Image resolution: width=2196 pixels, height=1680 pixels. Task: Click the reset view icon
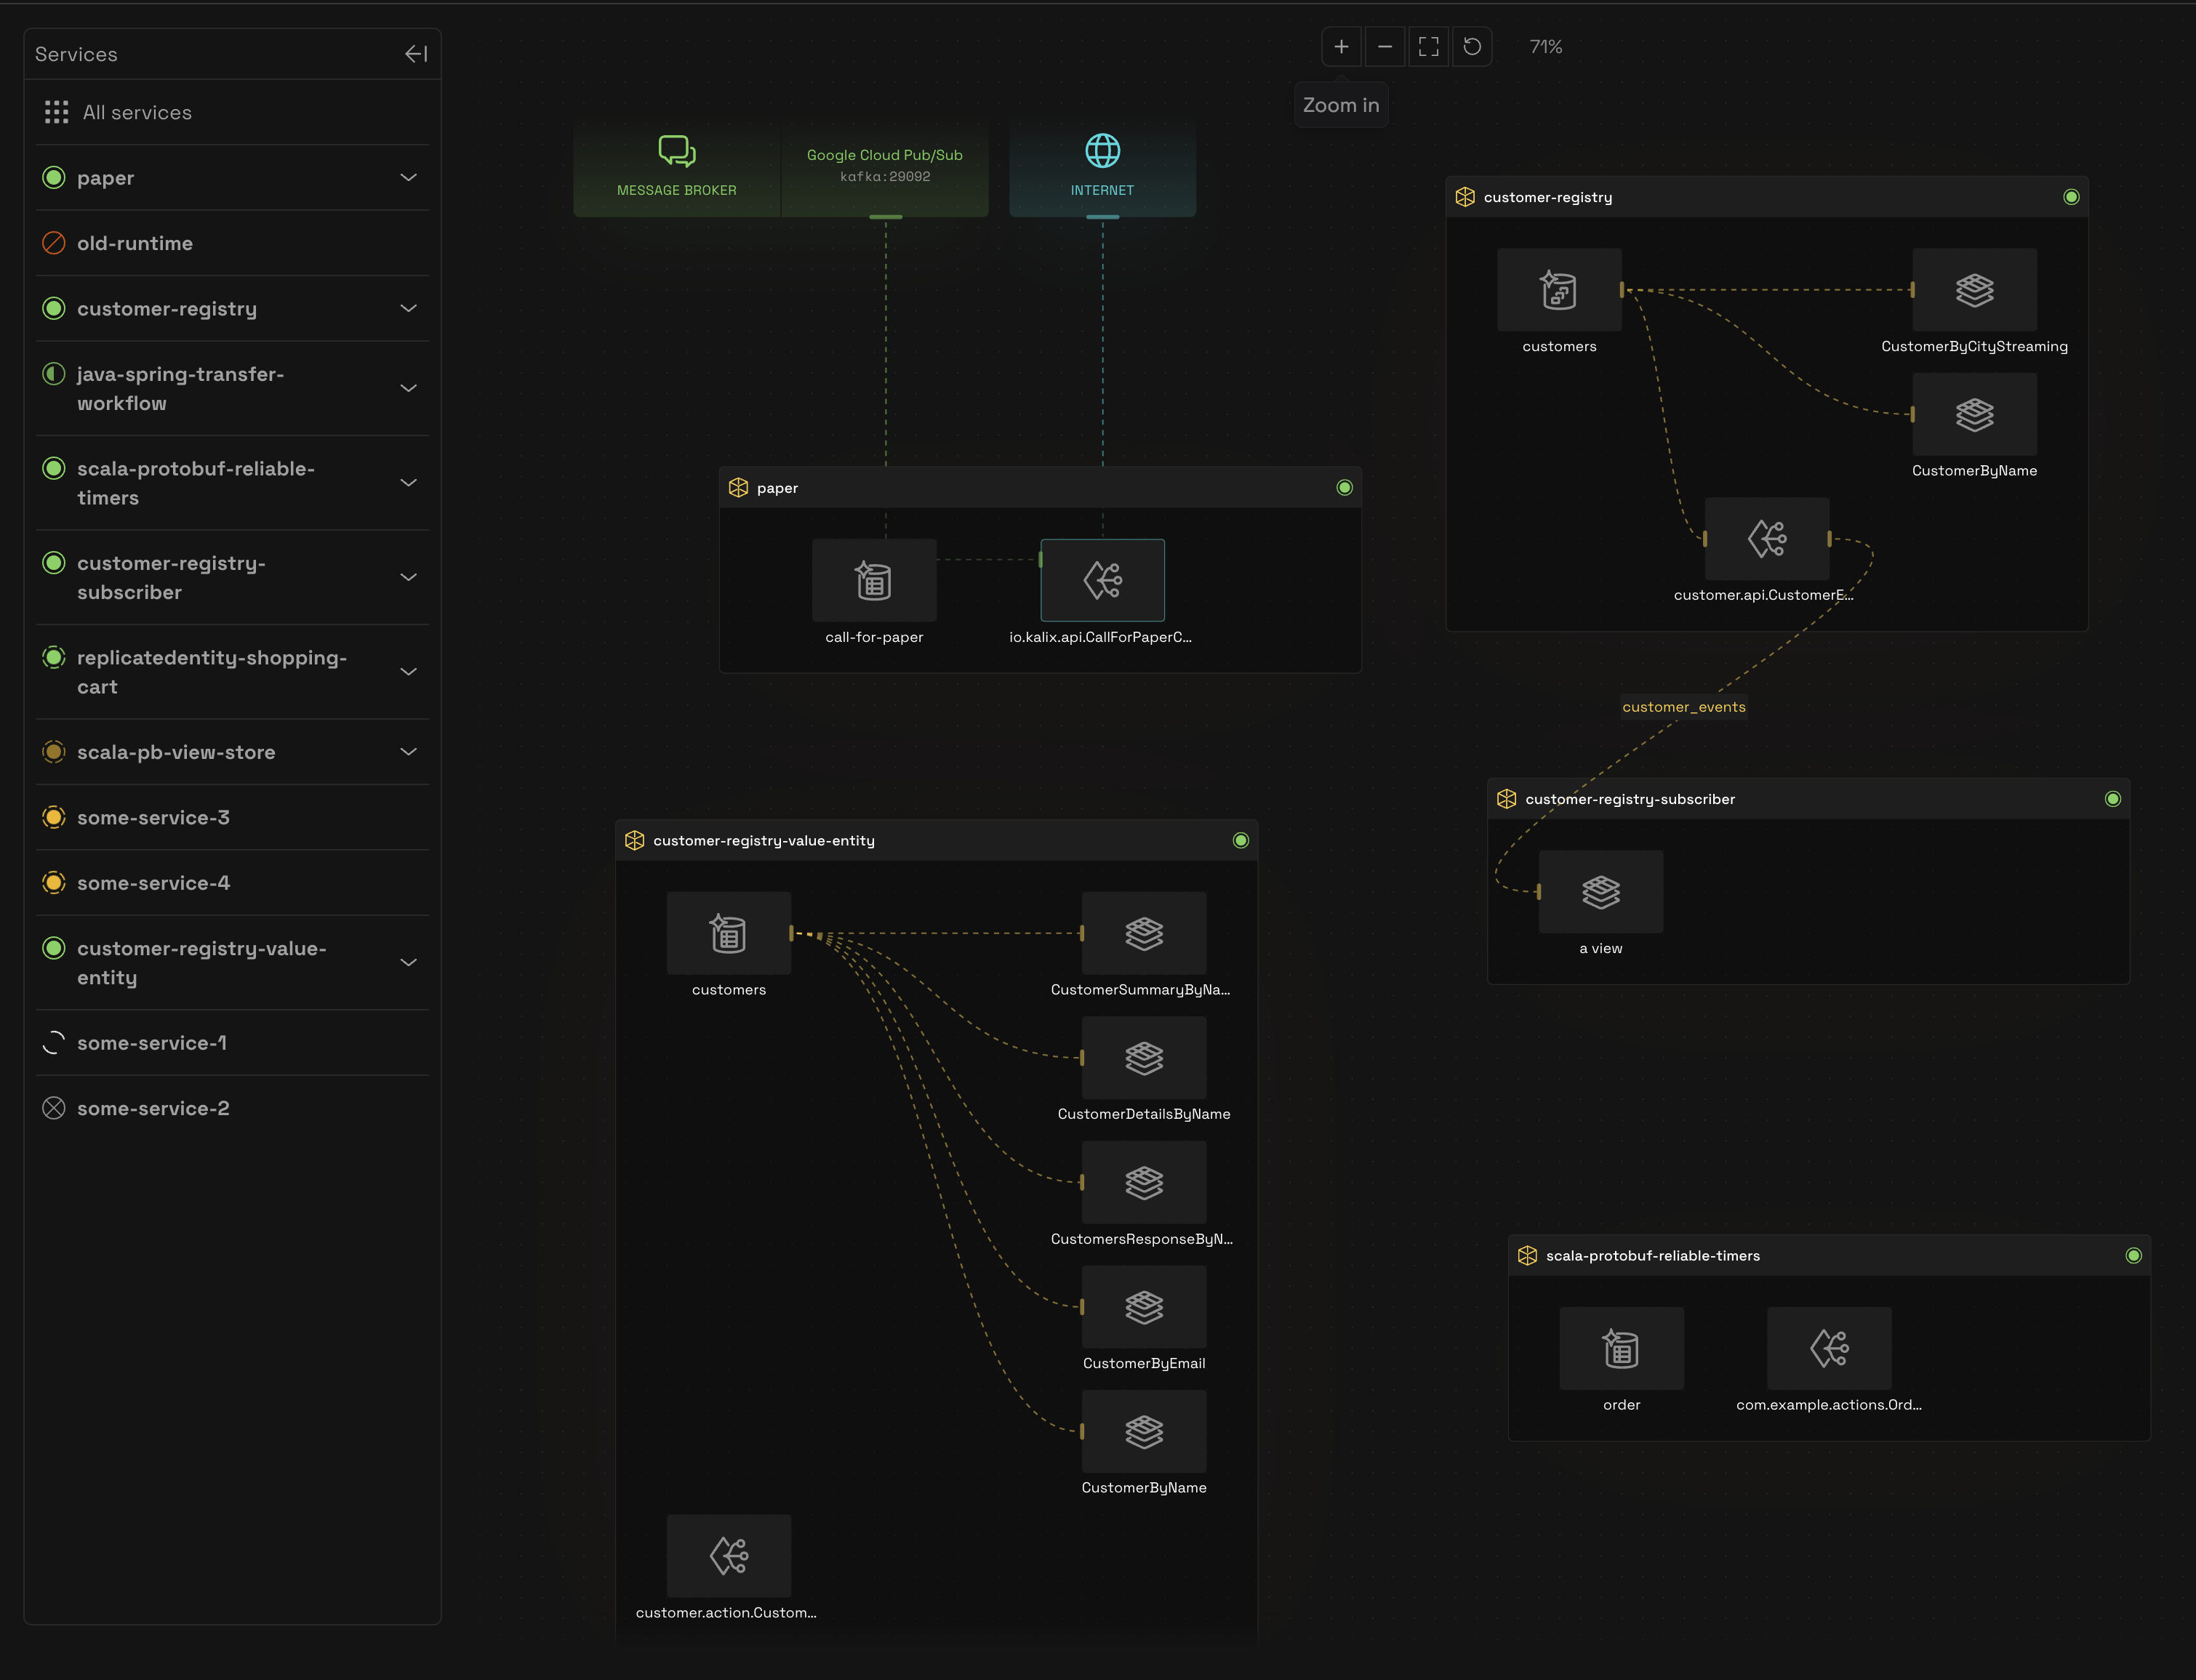(1472, 47)
